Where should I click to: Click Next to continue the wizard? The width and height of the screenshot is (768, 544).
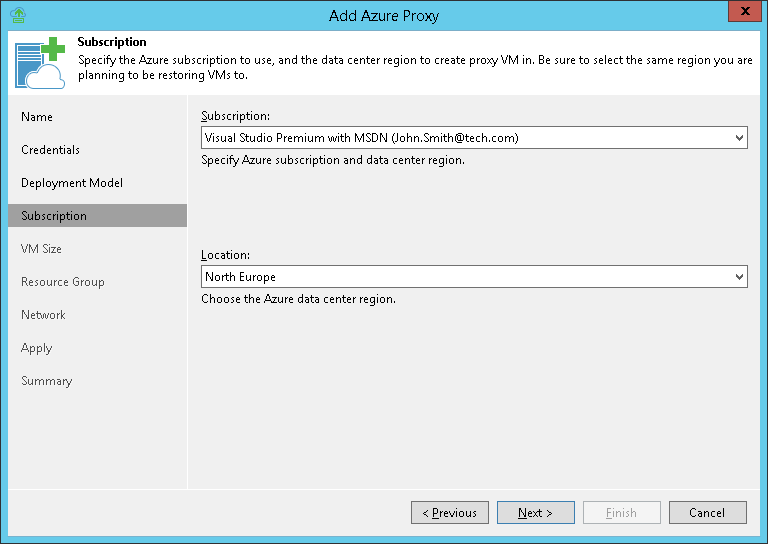pos(536,513)
